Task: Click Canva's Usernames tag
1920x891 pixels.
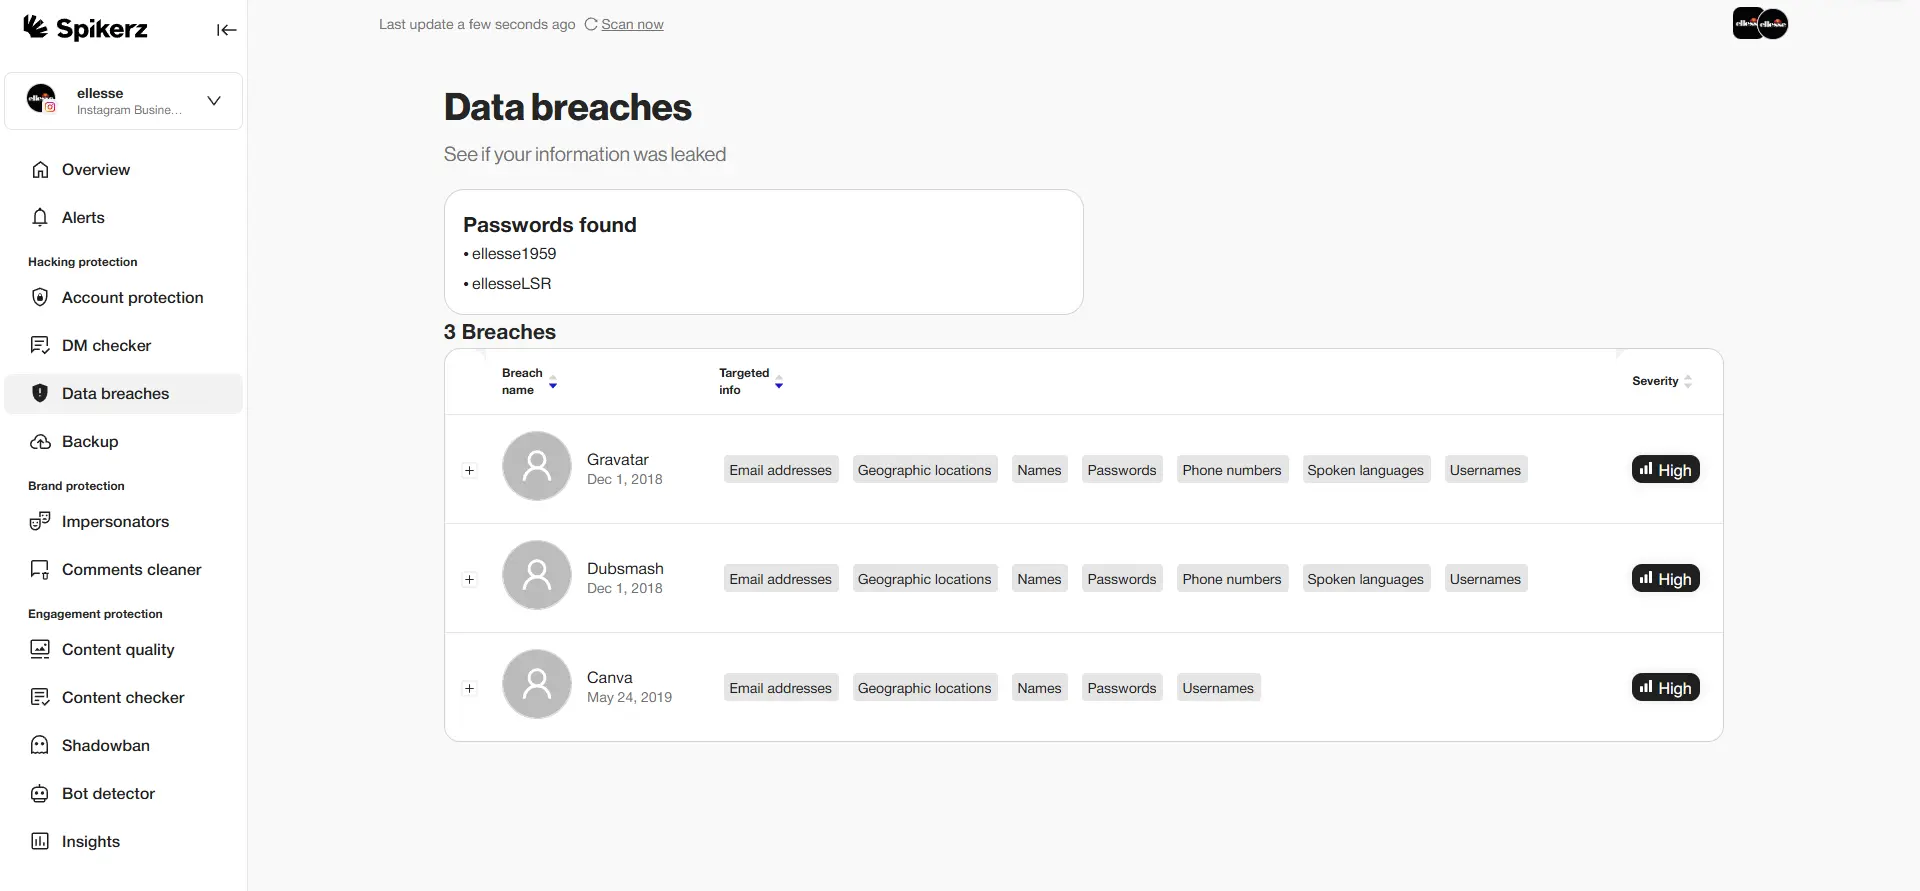Action: tap(1218, 688)
